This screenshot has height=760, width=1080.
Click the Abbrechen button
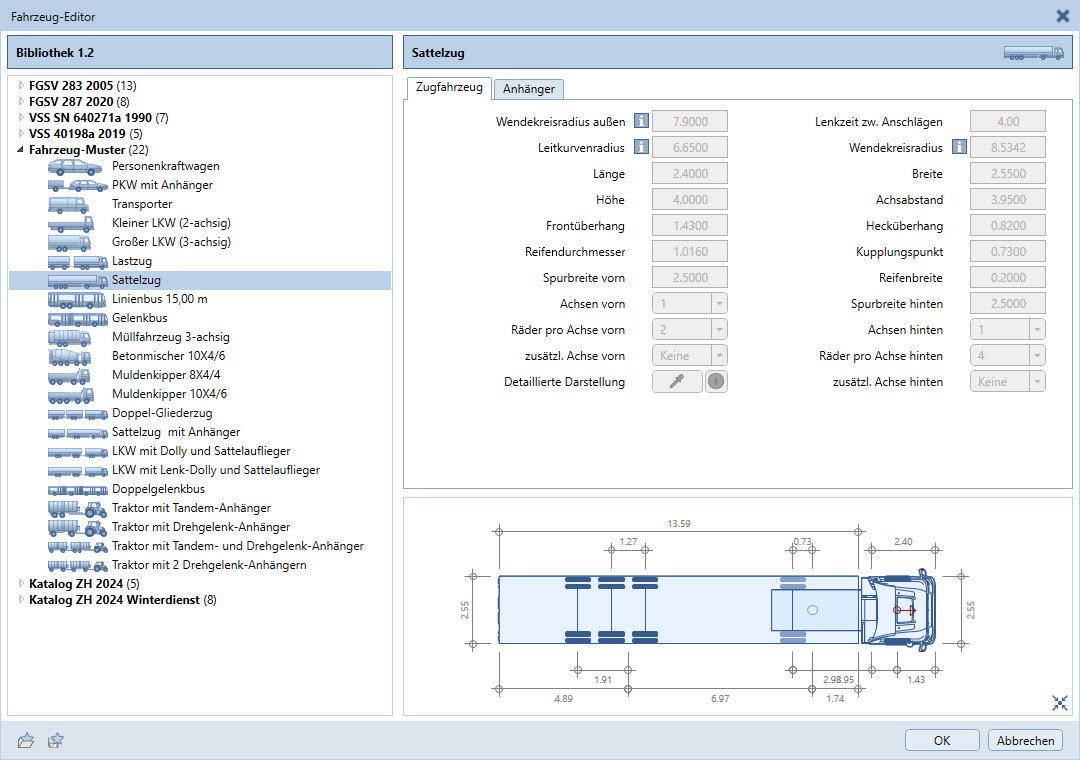(x=1025, y=741)
